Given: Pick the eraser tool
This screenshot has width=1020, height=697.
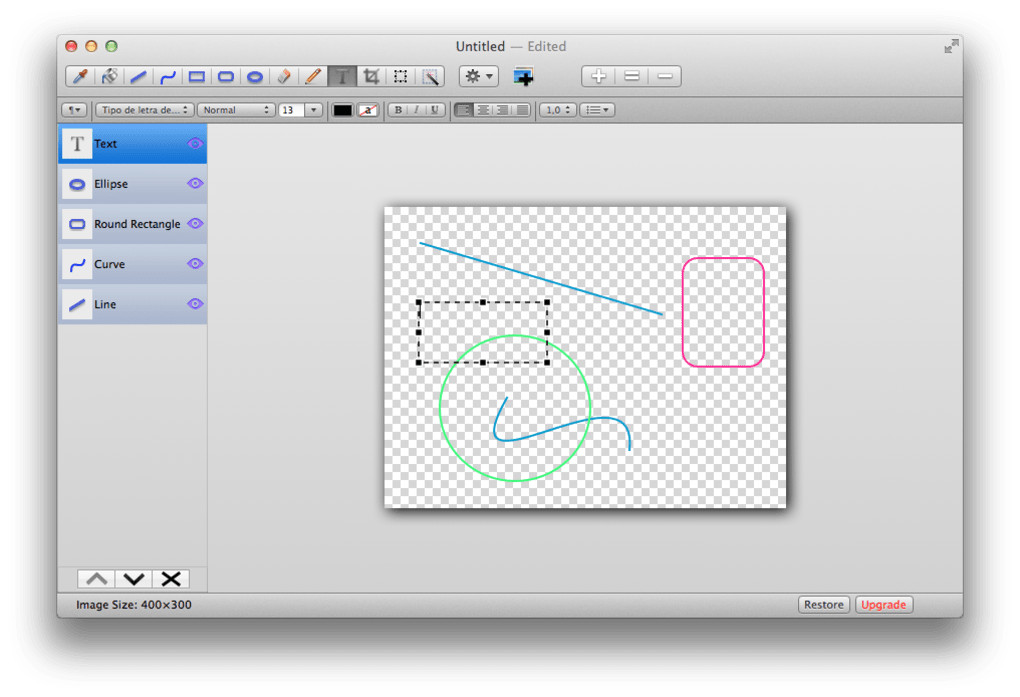Looking at the screenshot, I should 284,76.
